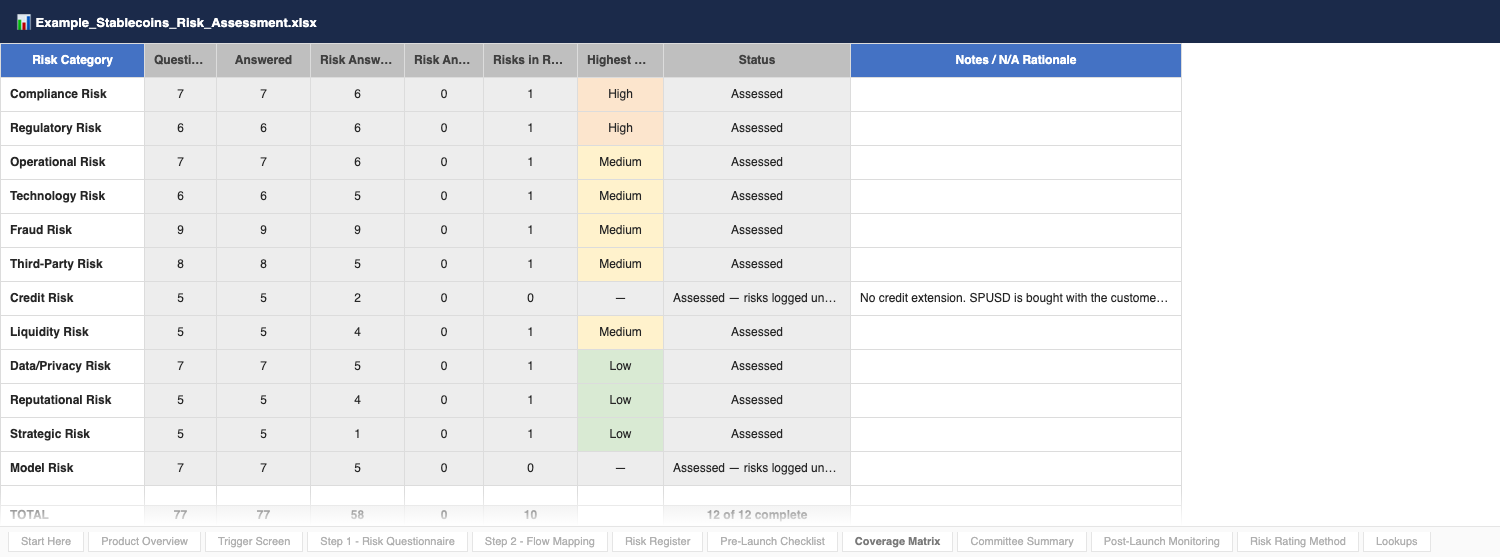This screenshot has height=557, width=1500.
Task: Click the Low rating cell for Strategic Risk
Action: pyautogui.click(x=620, y=434)
